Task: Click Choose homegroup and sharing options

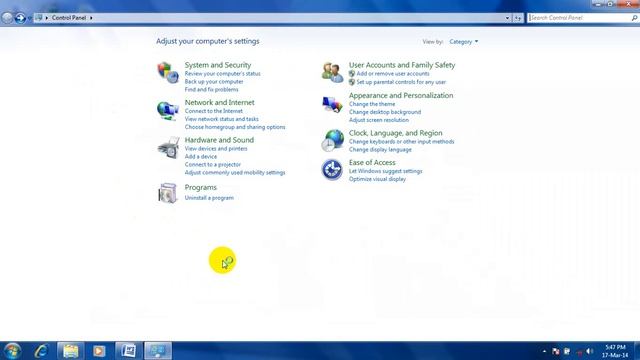Action: (235, 127)
